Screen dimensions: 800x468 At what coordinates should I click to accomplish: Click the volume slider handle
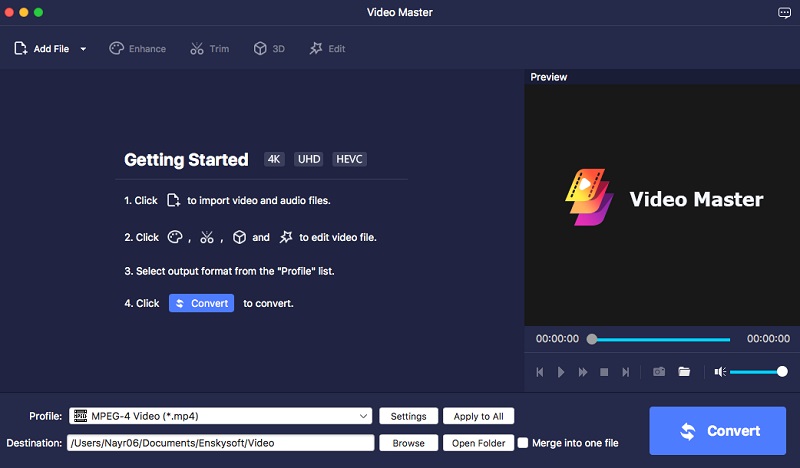782,372
